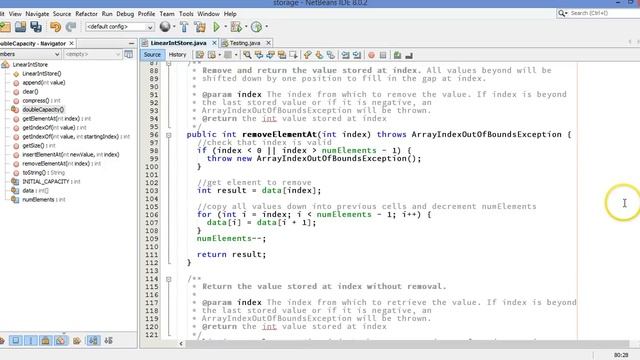This screenshot has height=360, width=640.
Task: Minimize the Navigator panel
Action: pos(131,43)
